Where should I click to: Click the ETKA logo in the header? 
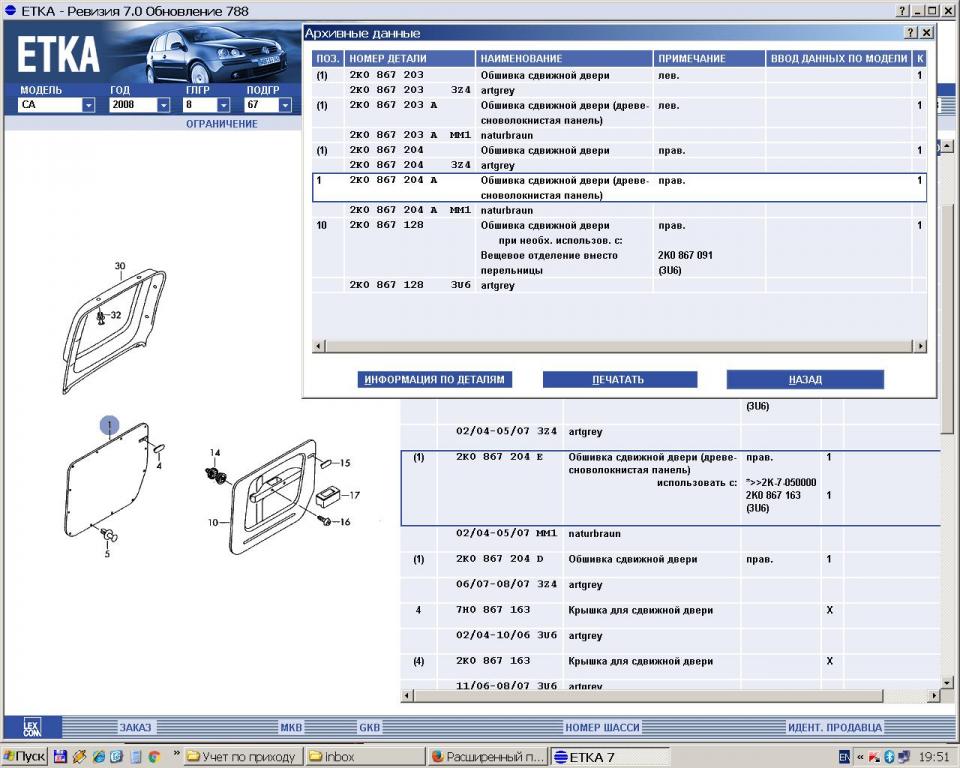pyautogui.click(x=58, y=55)
